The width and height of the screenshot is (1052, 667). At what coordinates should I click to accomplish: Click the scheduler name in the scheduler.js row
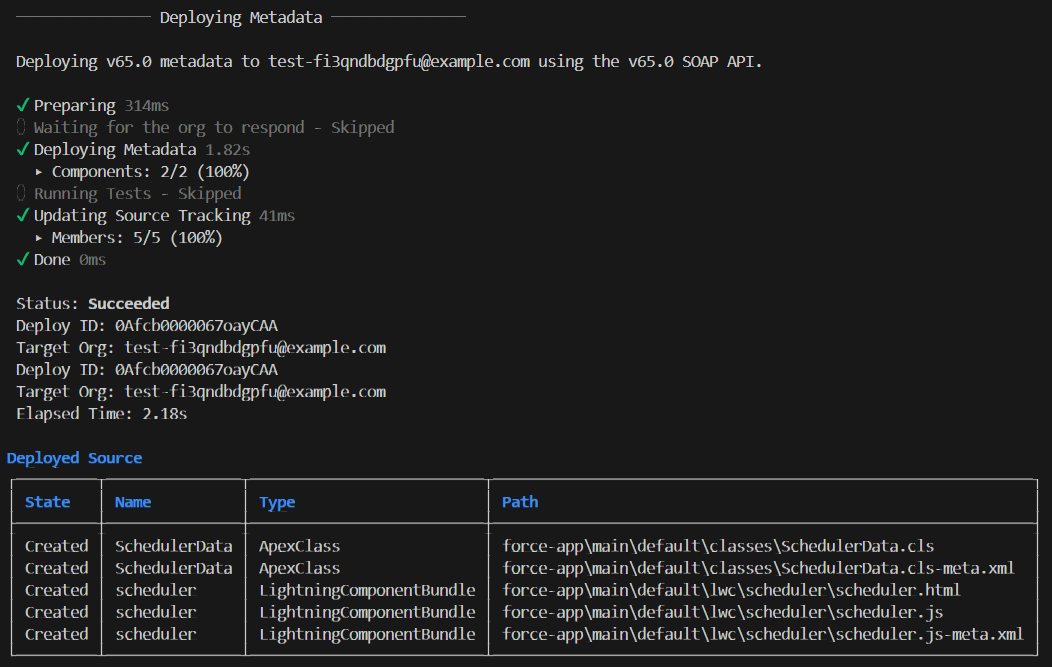tap(156, 612)
